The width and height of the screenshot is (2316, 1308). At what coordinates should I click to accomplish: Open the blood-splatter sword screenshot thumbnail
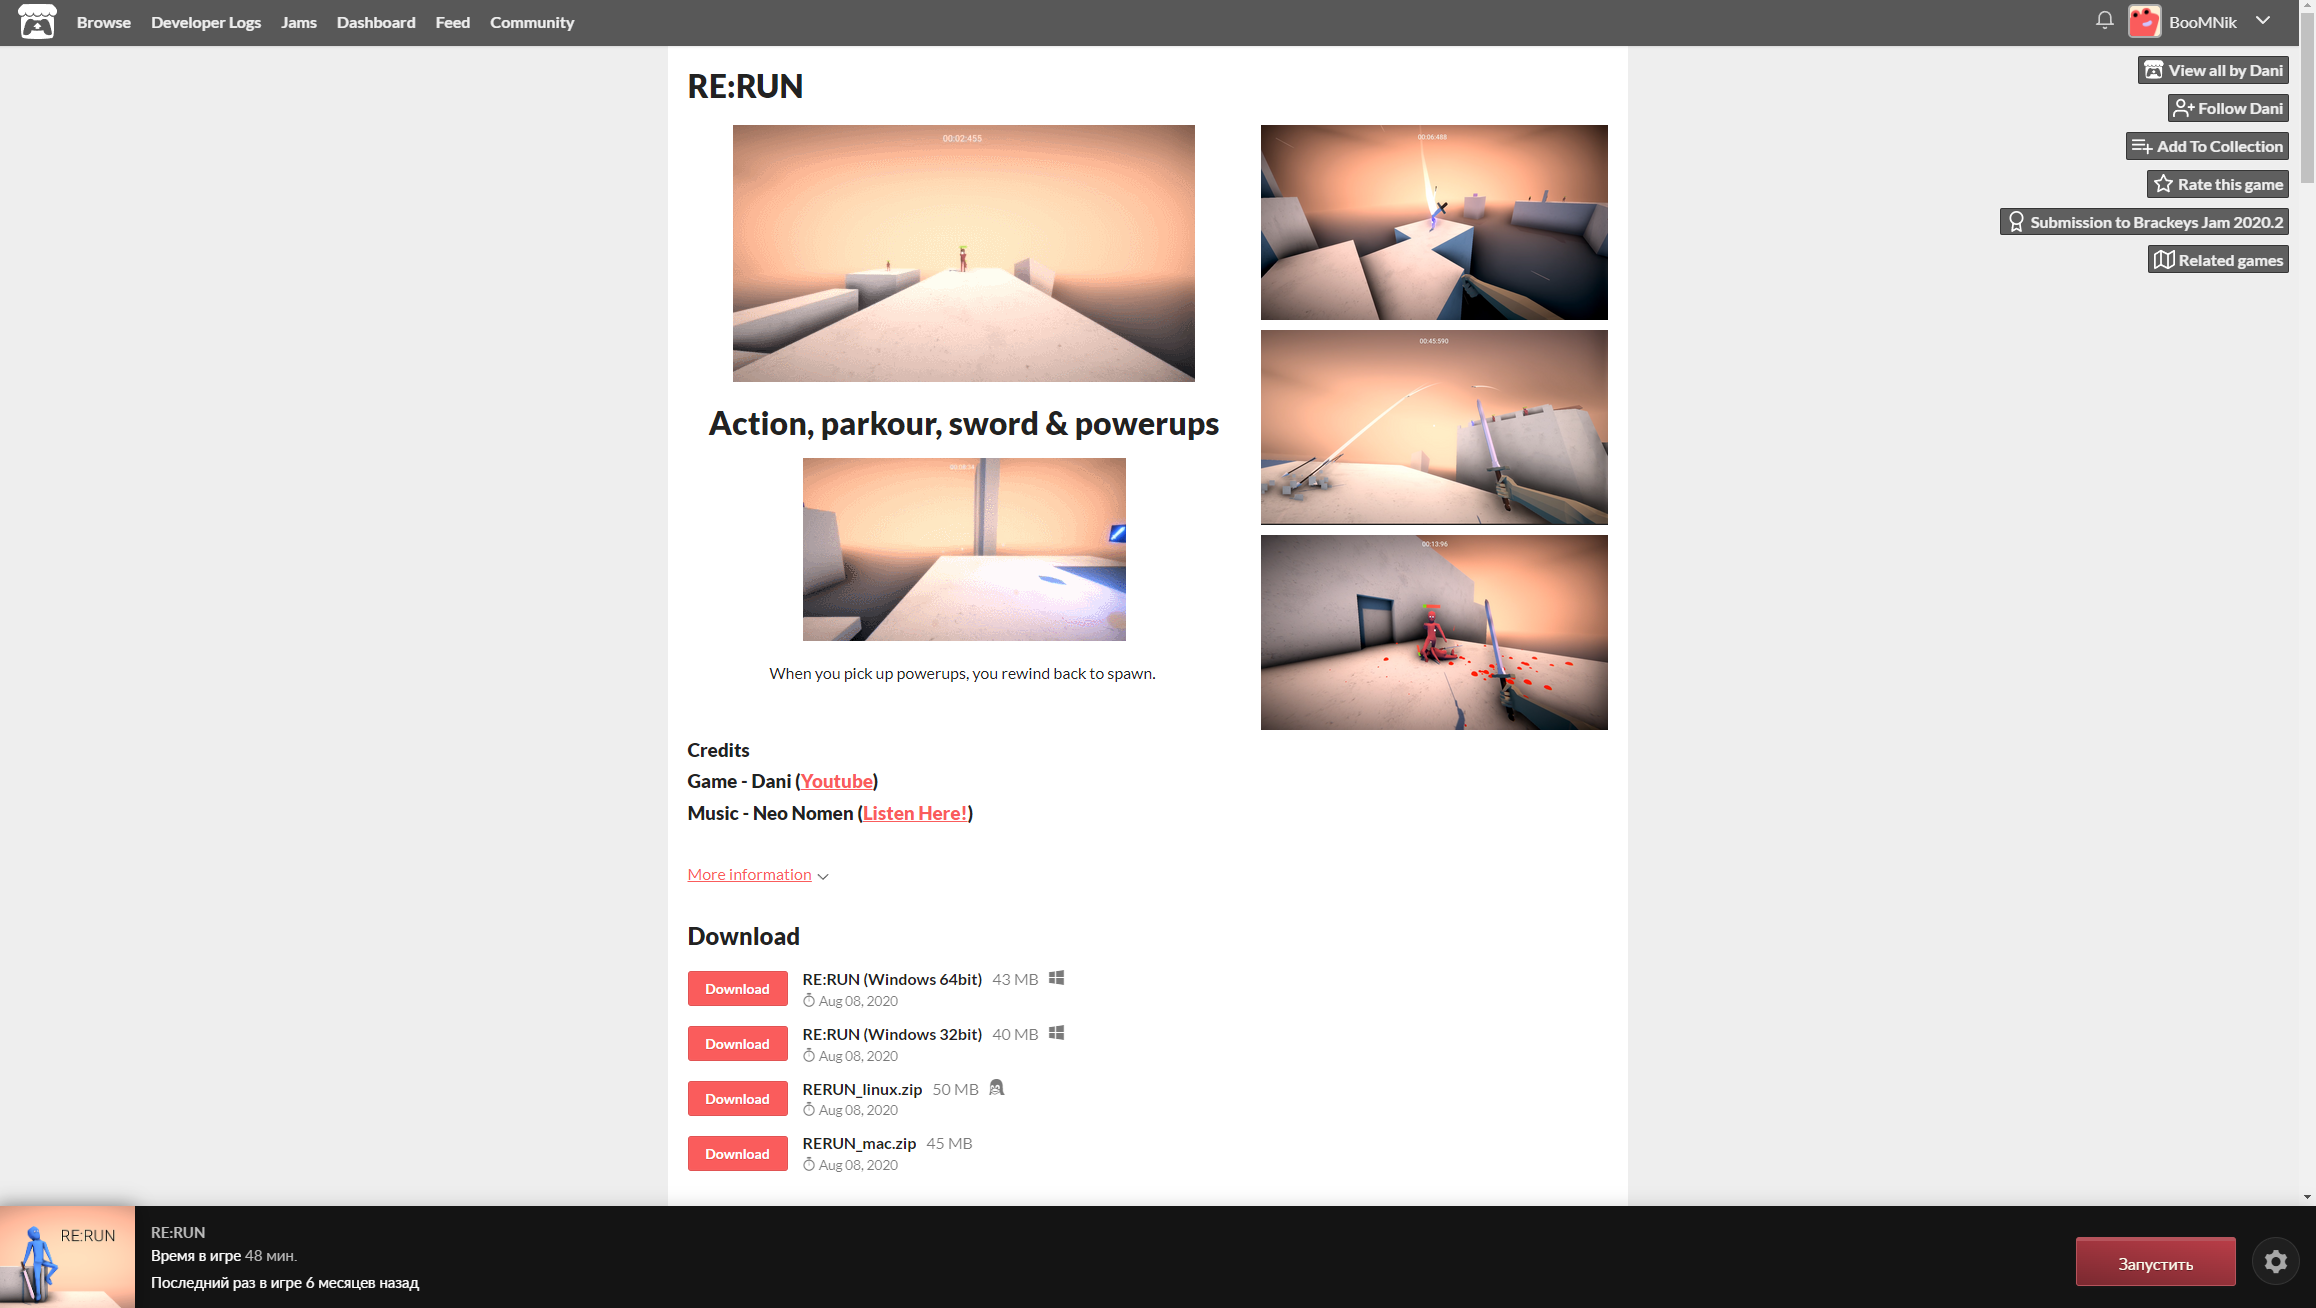(1433, 632)
